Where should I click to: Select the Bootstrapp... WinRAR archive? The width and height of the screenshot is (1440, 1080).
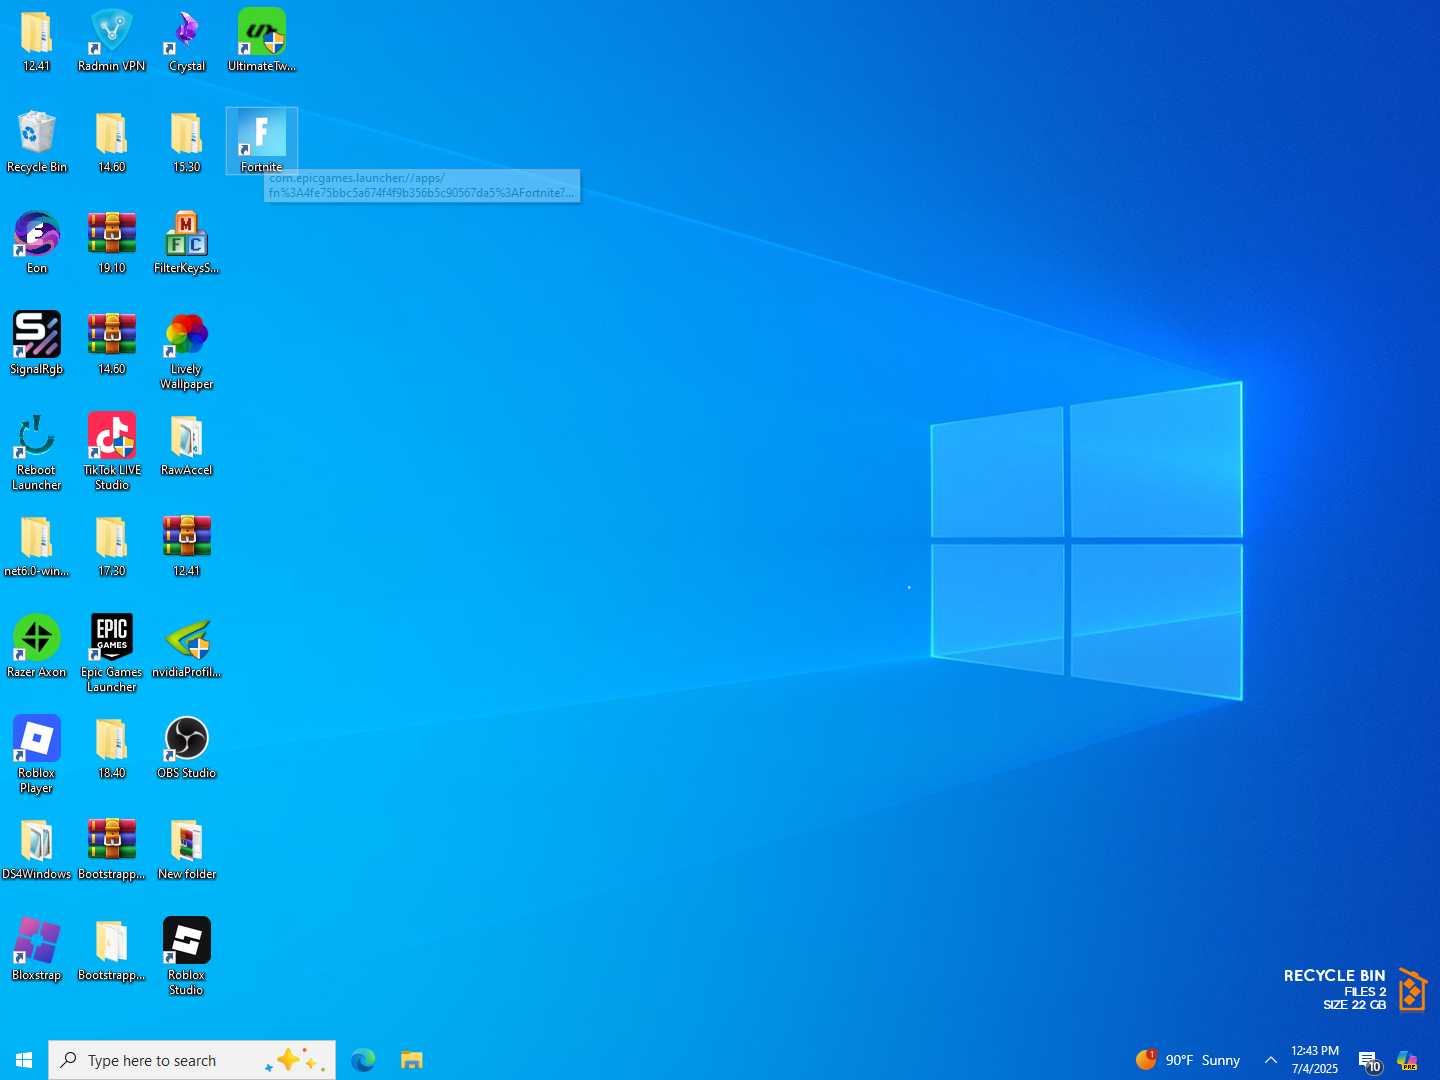click(112, 849)
